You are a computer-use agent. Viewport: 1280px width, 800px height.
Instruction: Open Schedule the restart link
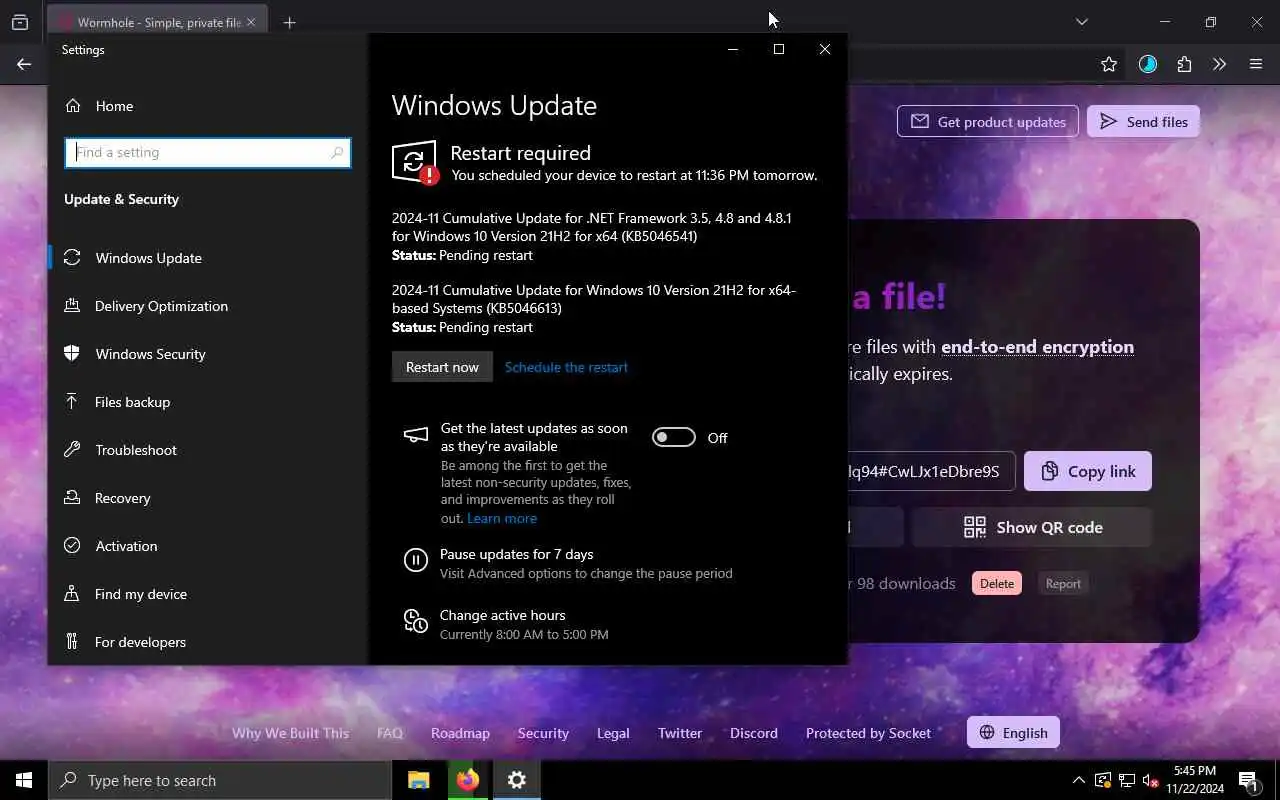coord(566,367)
